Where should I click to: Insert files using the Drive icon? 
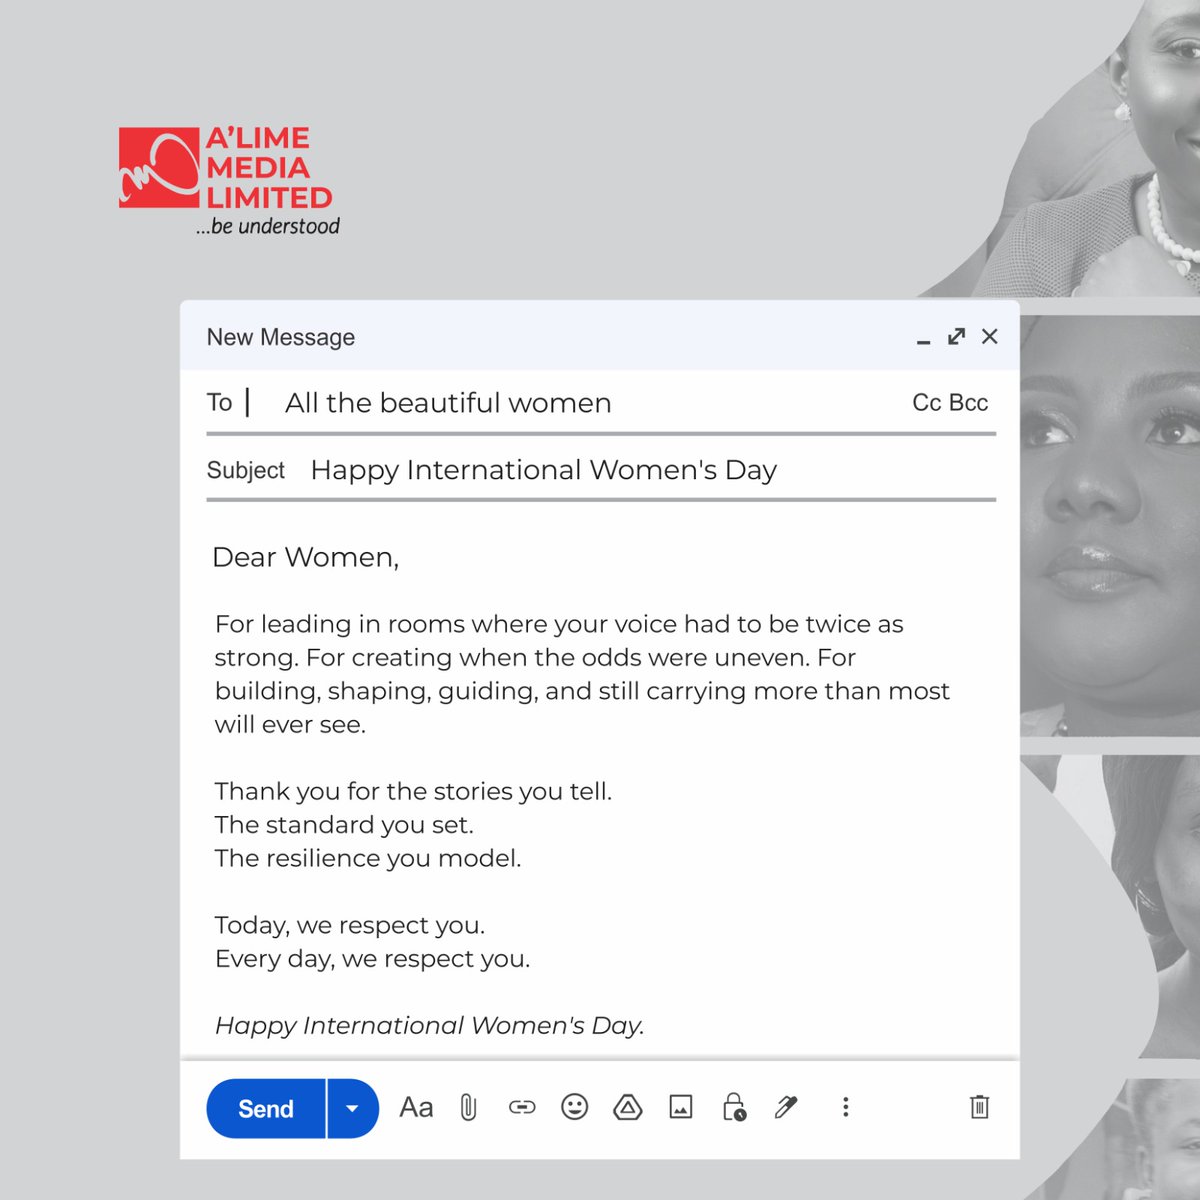click(628, 1107)
